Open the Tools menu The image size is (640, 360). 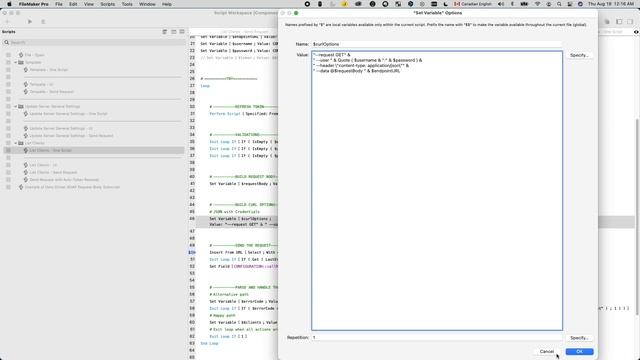click(127, 4)
